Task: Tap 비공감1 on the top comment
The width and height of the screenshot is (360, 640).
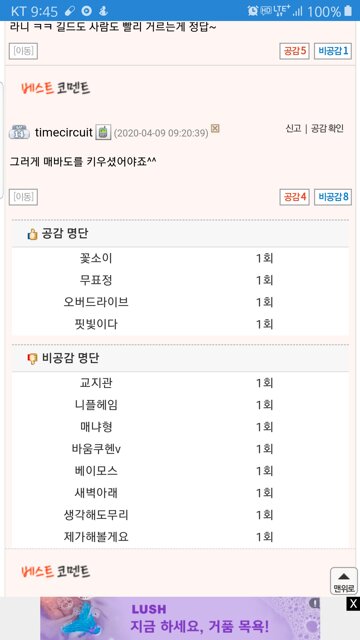Action: [333, 51]
